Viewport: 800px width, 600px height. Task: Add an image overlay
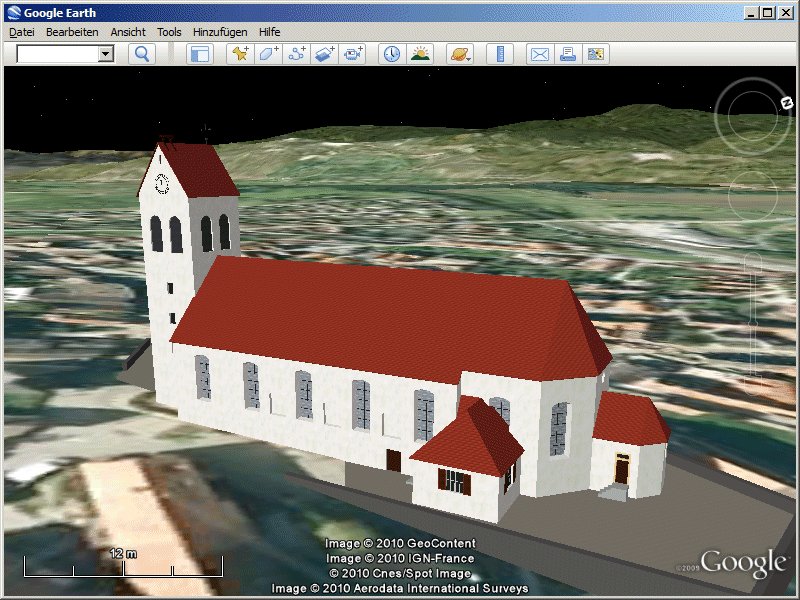[325, 54]
